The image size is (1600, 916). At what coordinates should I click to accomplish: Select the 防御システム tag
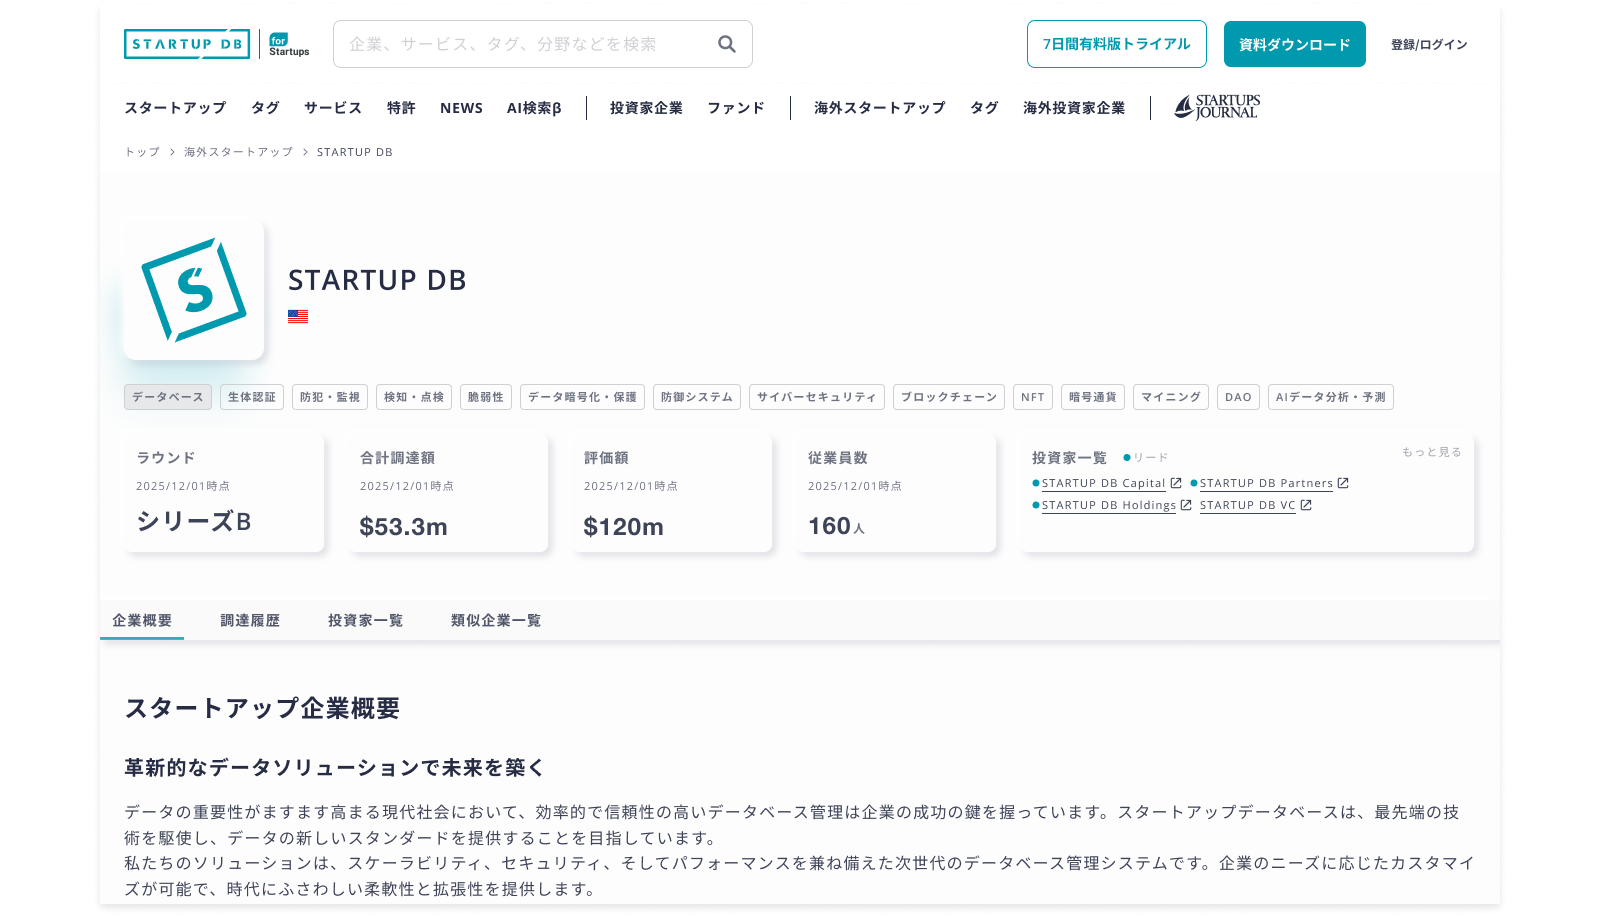(x=697, y=397)
